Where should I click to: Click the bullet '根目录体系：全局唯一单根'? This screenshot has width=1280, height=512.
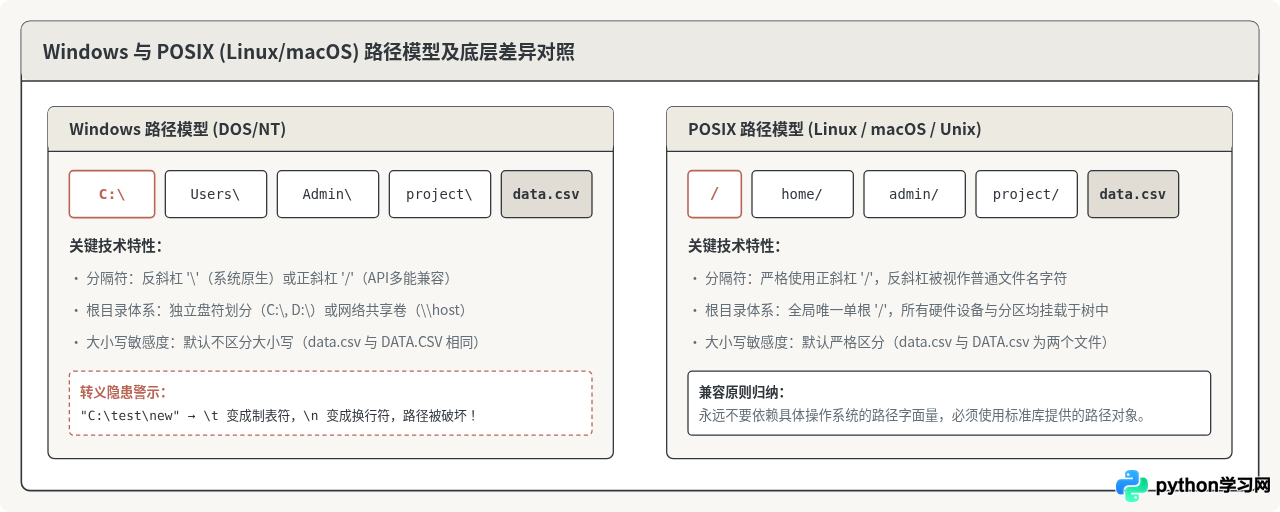point(899,310)
